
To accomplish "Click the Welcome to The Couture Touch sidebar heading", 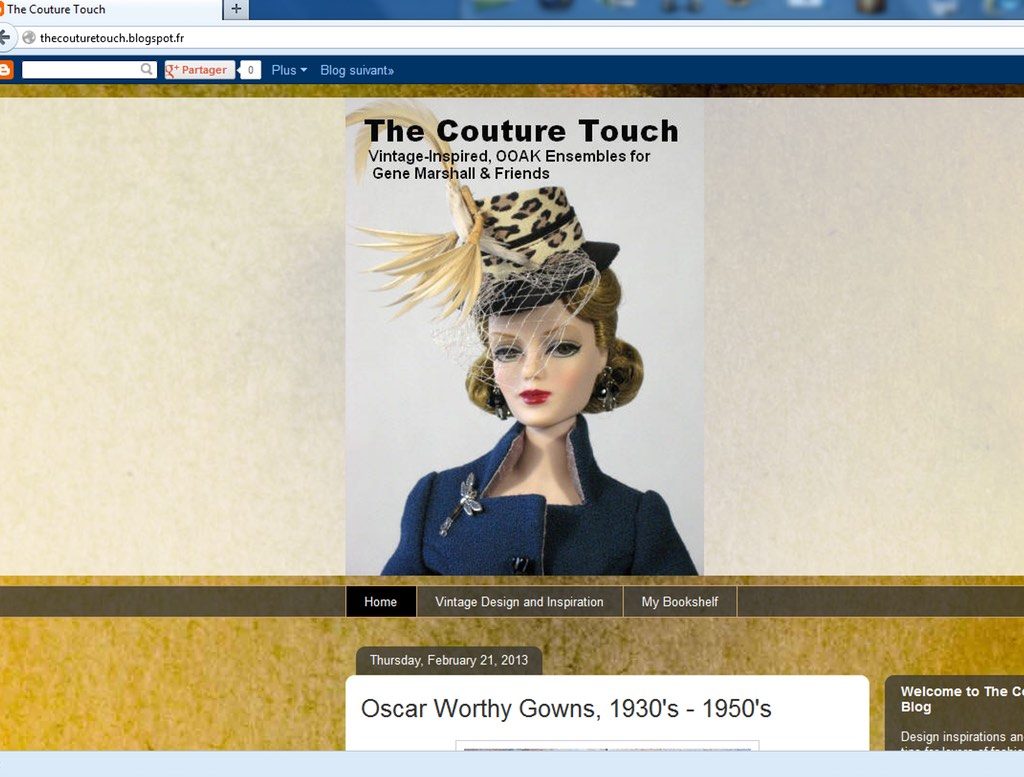I will pyautogui.click(x=960, y=698).
